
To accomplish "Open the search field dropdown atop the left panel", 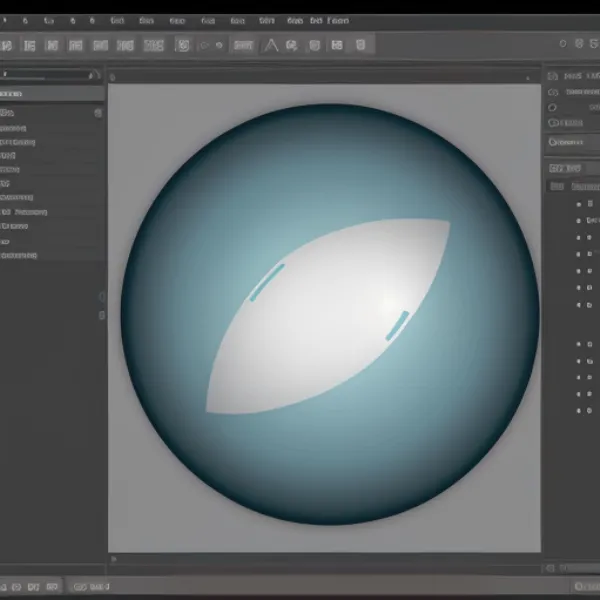I will click(x=97, y=74).
